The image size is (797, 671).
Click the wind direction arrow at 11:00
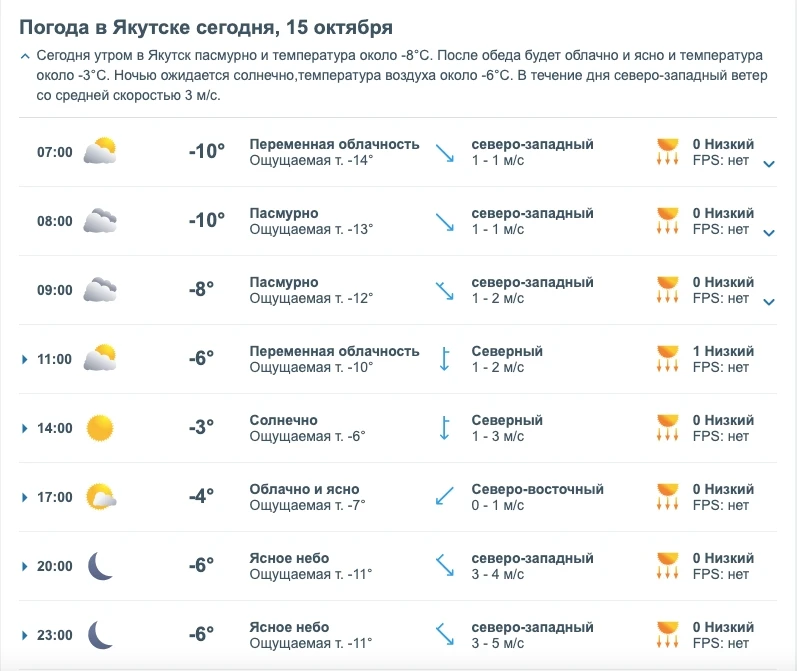[x=445, y=359]
